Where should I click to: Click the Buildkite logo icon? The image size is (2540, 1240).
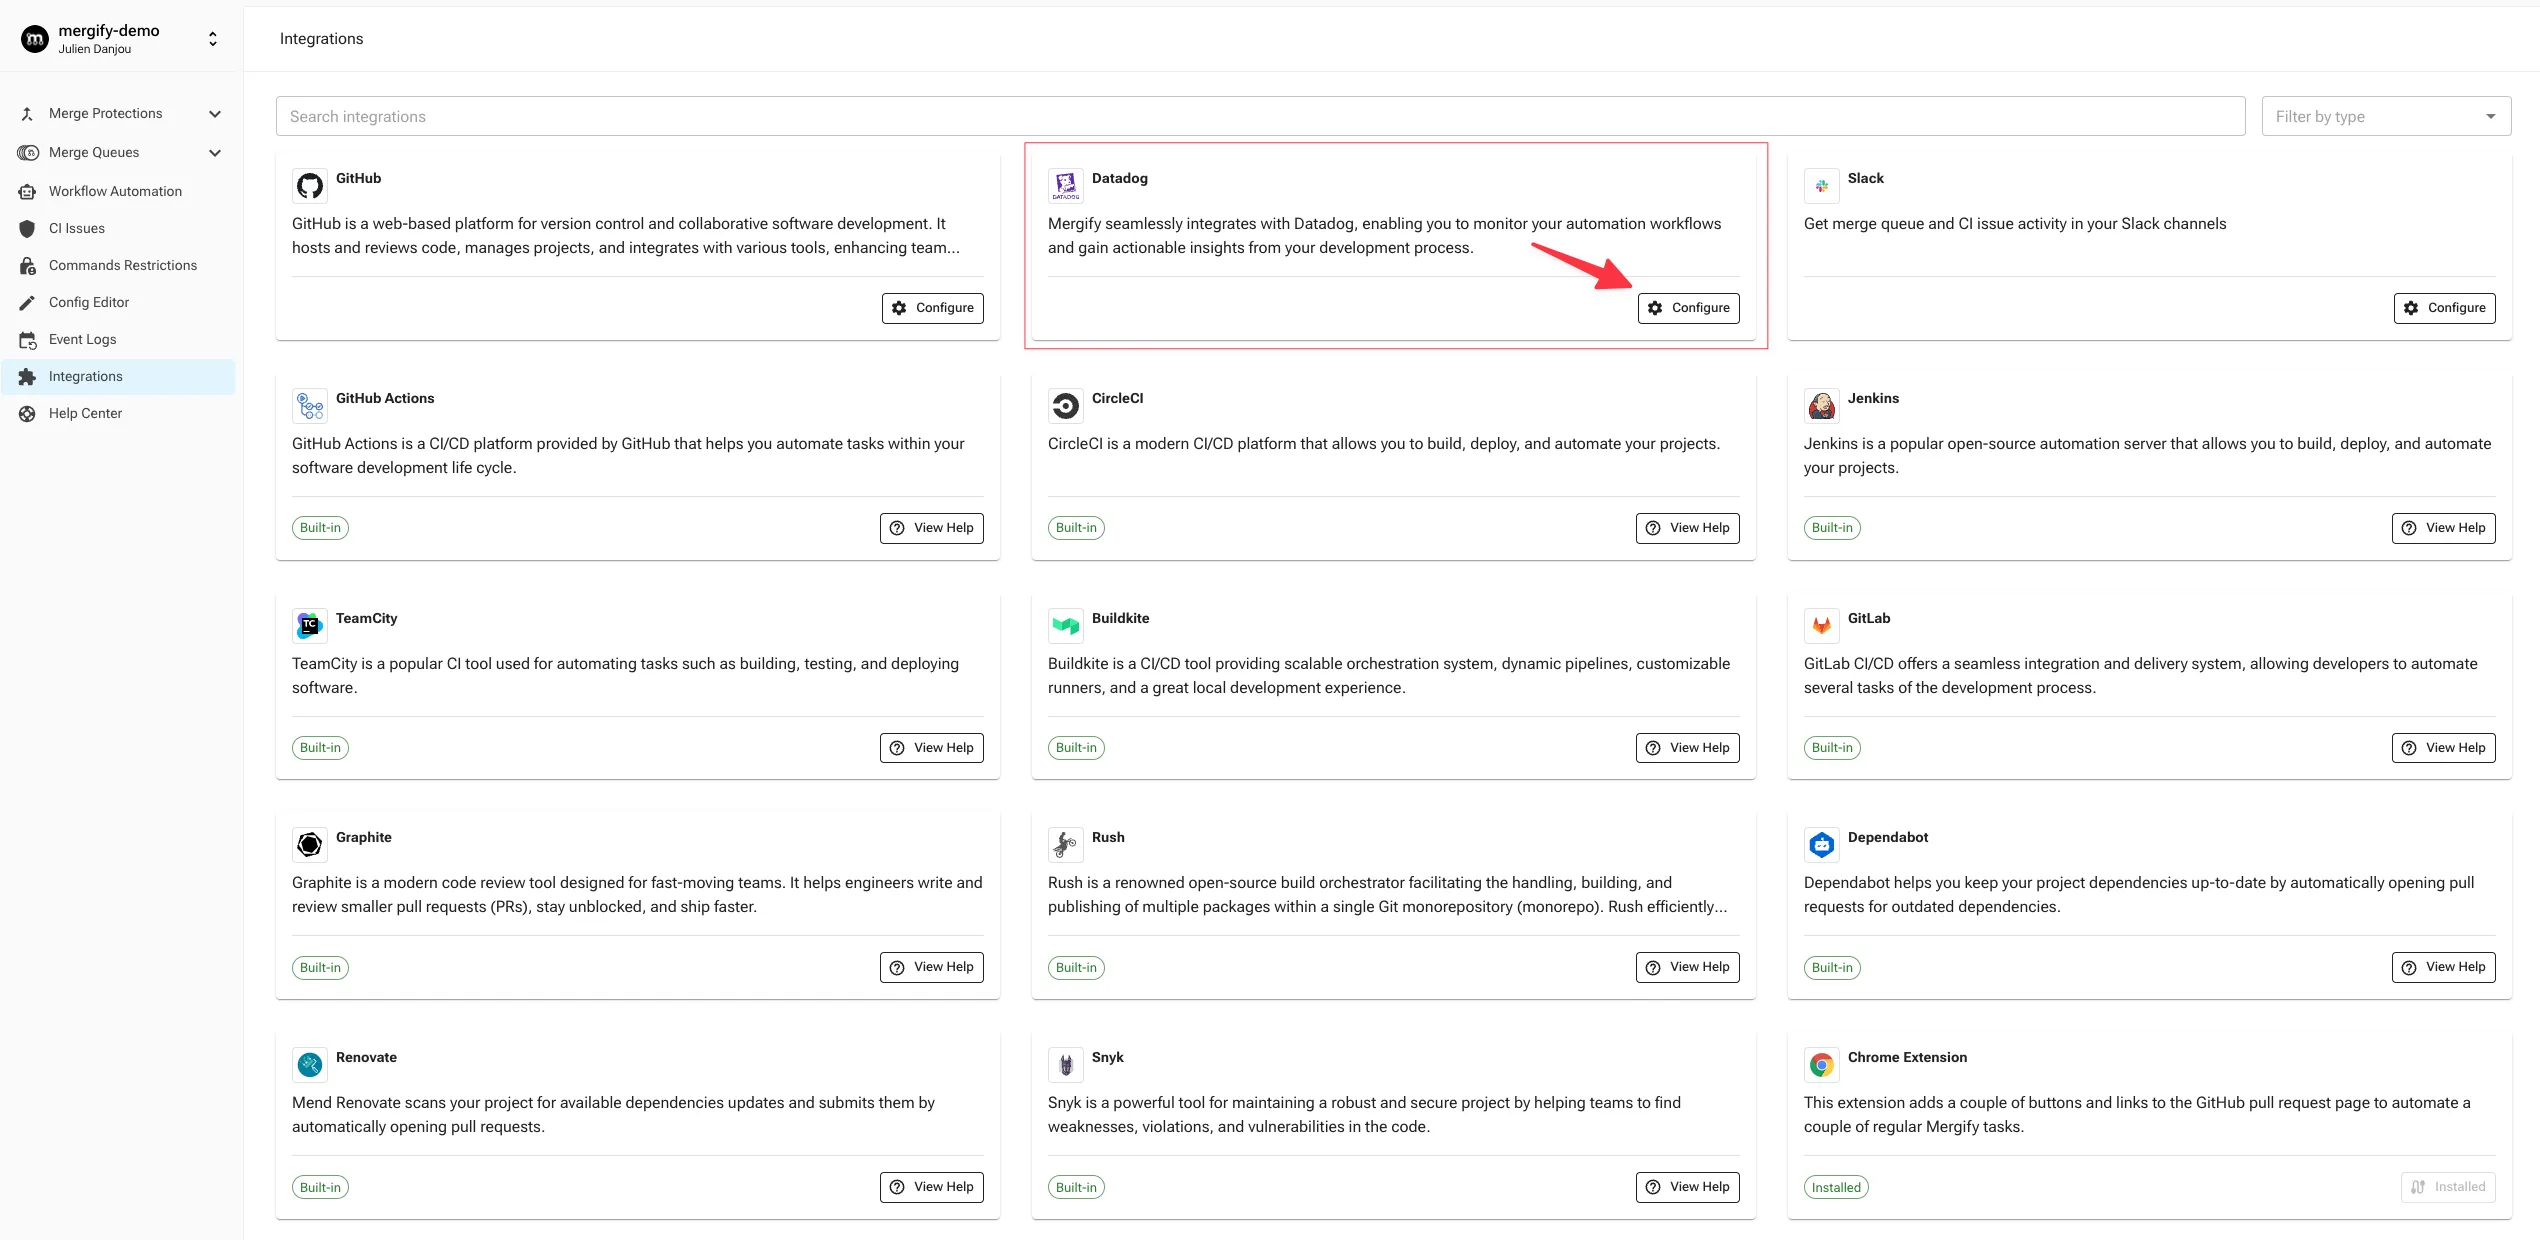point(1065,625)
